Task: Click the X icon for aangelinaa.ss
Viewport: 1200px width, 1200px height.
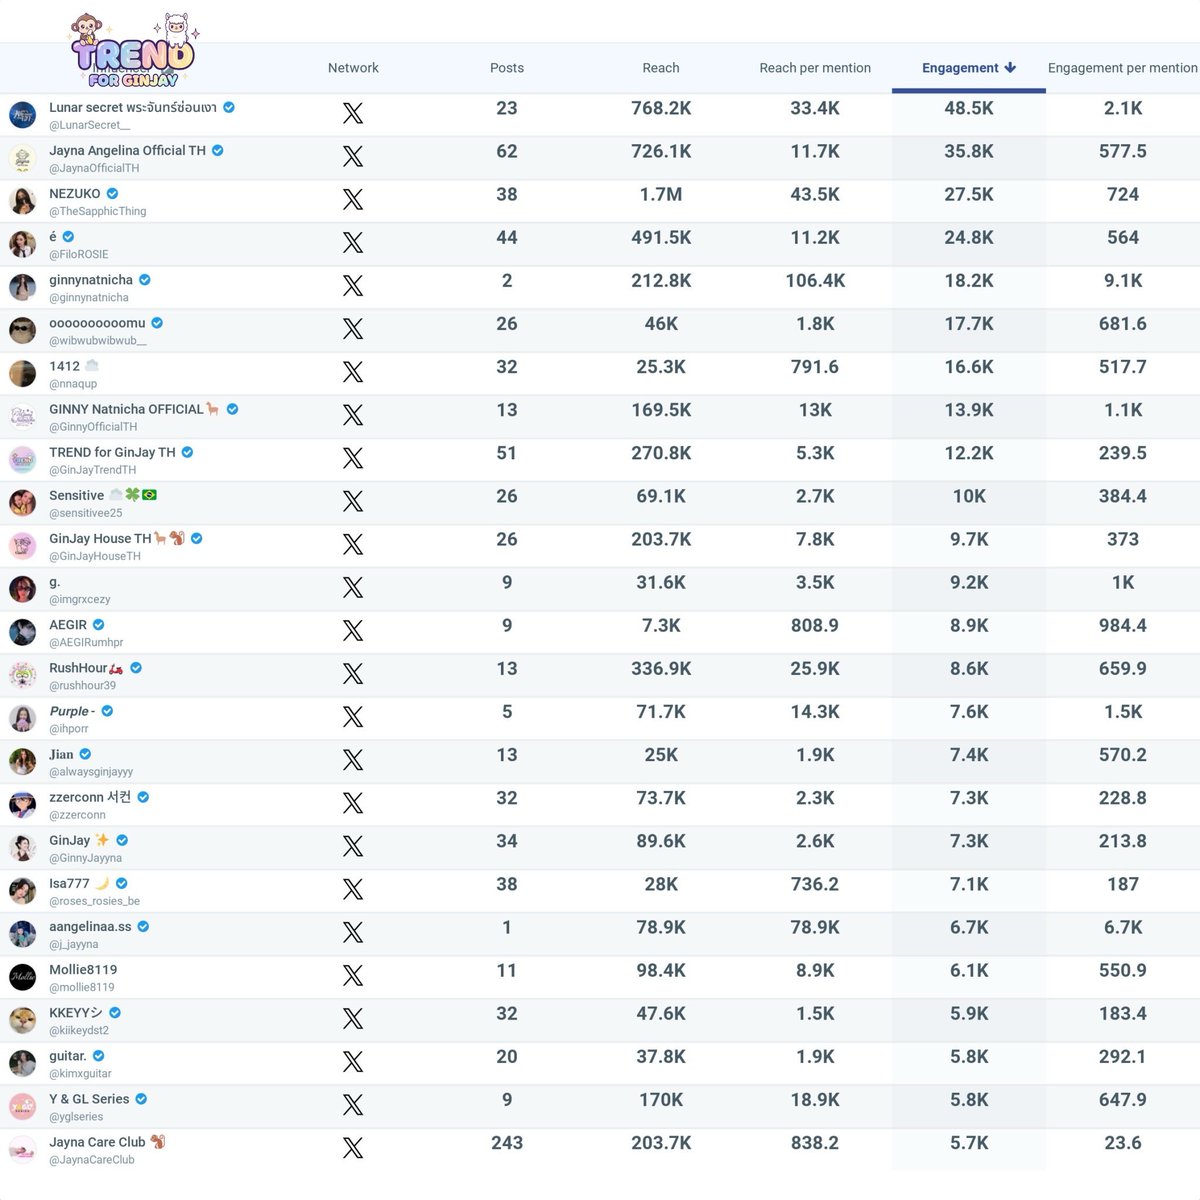Action: click(353, 932)
